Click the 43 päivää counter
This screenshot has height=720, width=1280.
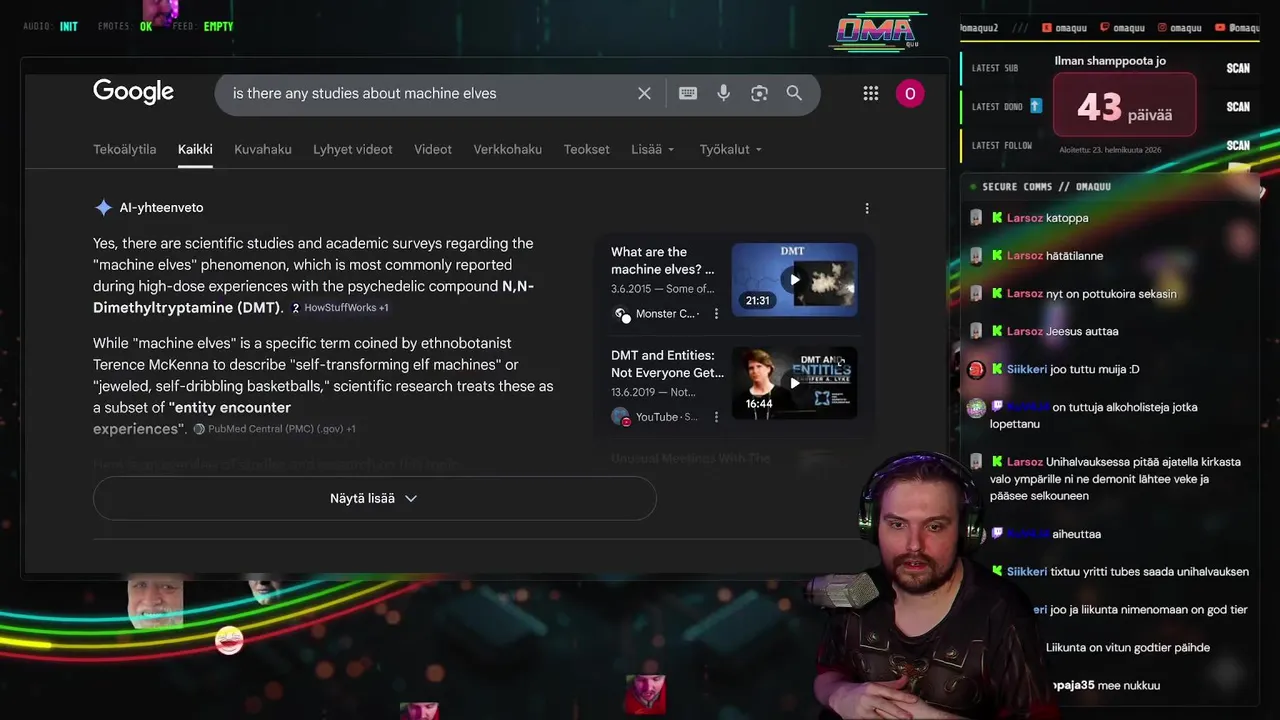point(1124,105)
